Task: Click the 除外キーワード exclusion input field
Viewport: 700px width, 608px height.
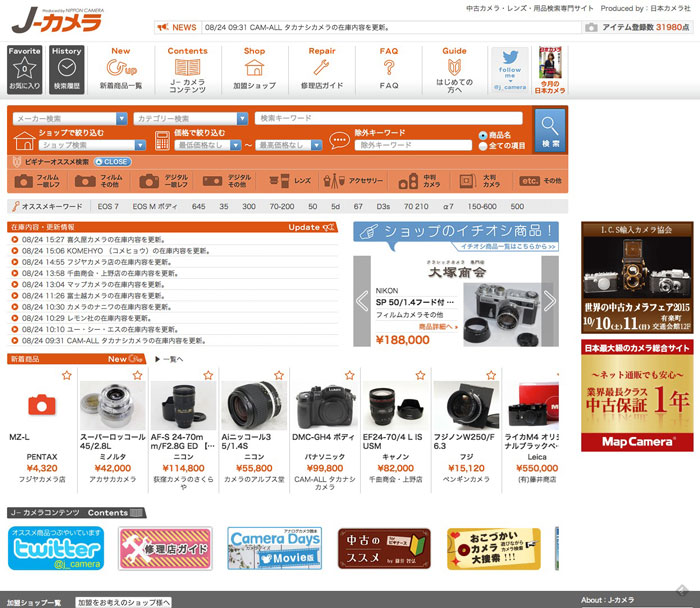Action: coord(413,145)
